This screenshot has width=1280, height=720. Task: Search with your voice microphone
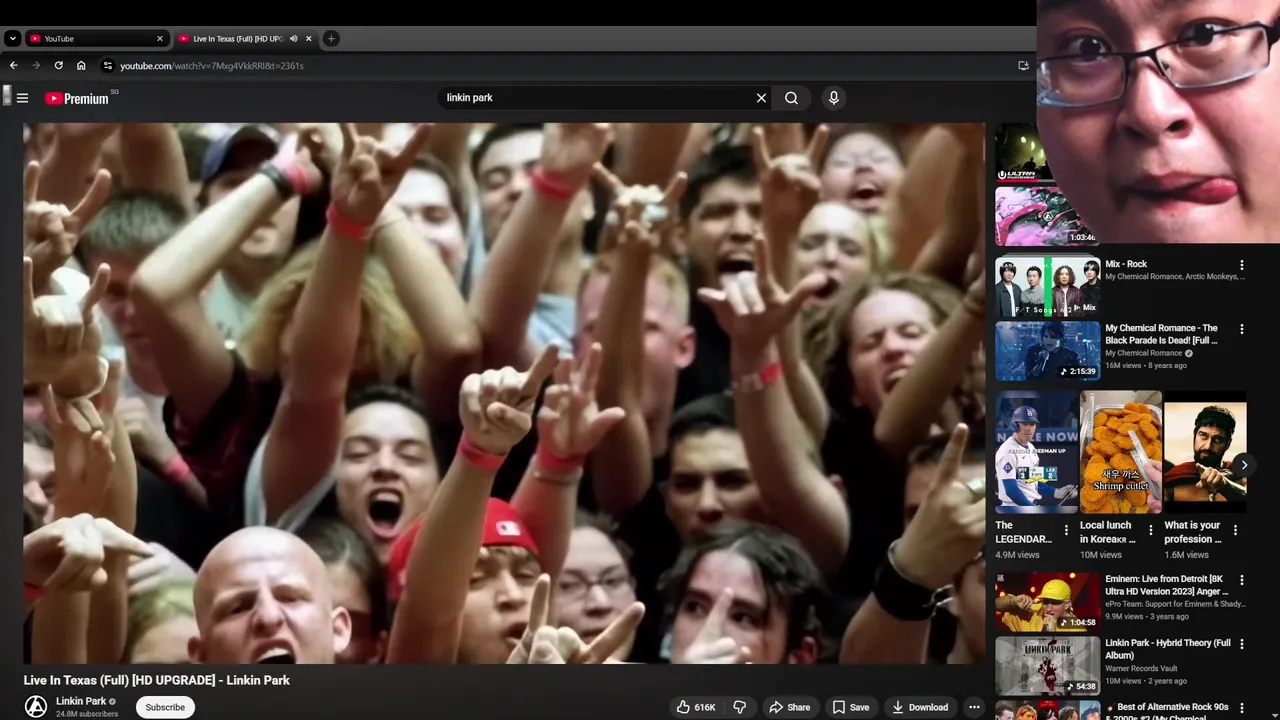tap(834, 98)
